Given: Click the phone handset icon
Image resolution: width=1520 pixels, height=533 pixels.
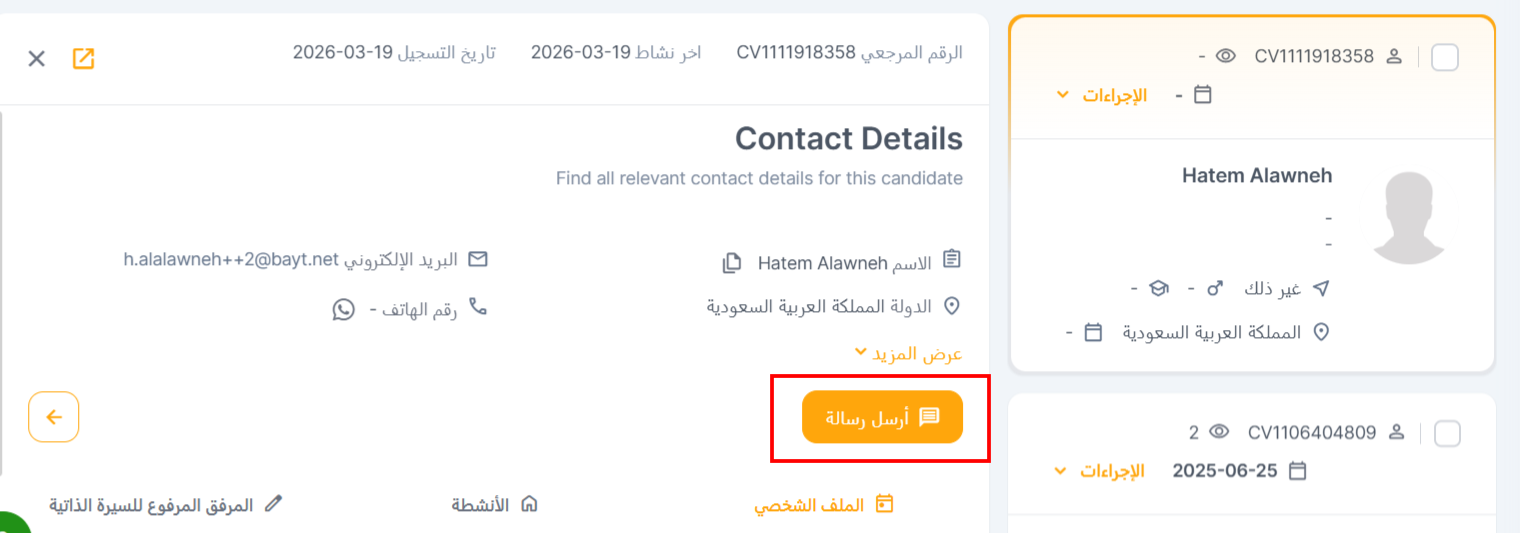Looking at the screenshot, I should tap(478, 307).
